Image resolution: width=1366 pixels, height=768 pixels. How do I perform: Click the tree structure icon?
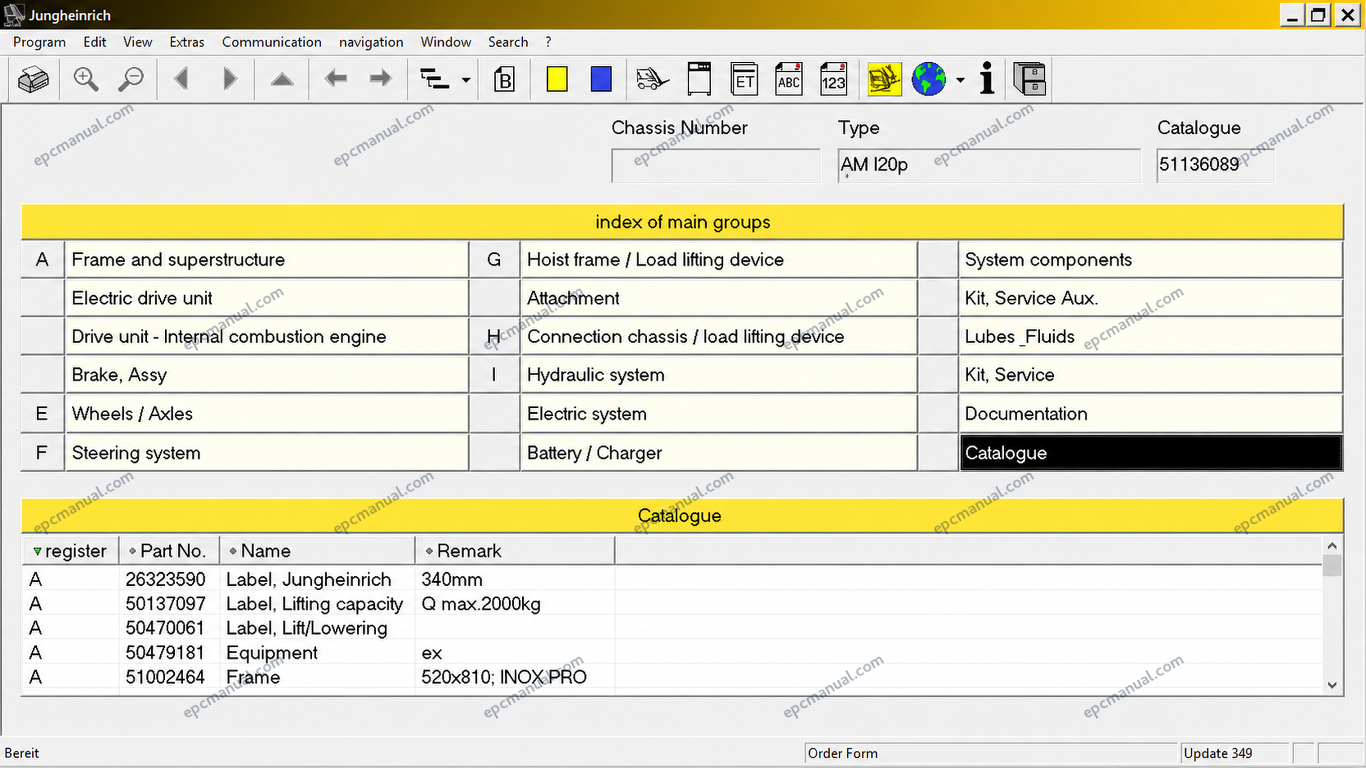pyautogui.click(x=435, y=79)
